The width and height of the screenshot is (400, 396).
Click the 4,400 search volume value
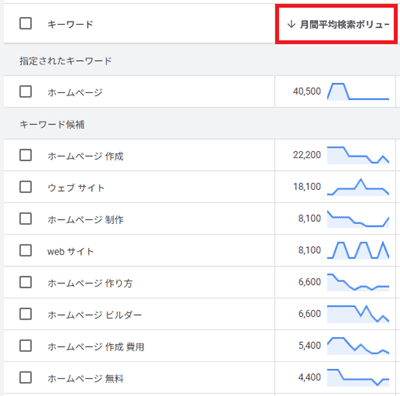[x=310, y=377]
